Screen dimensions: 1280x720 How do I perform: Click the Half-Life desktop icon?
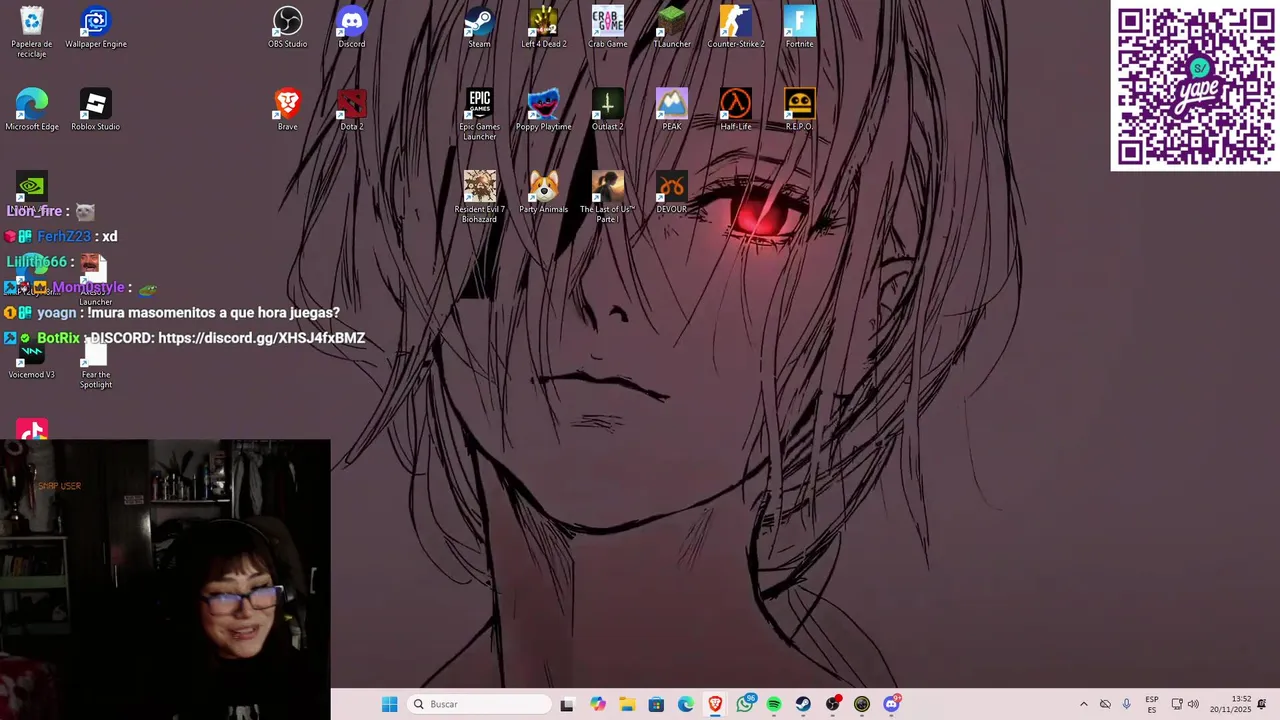pyautogui.click(x=736, y=110)
